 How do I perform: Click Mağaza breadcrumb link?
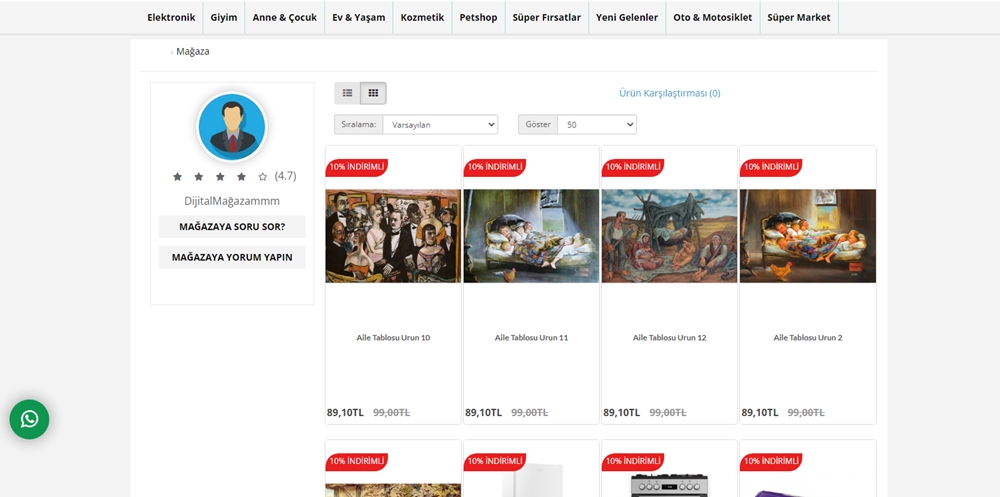(x=193, y=51)
